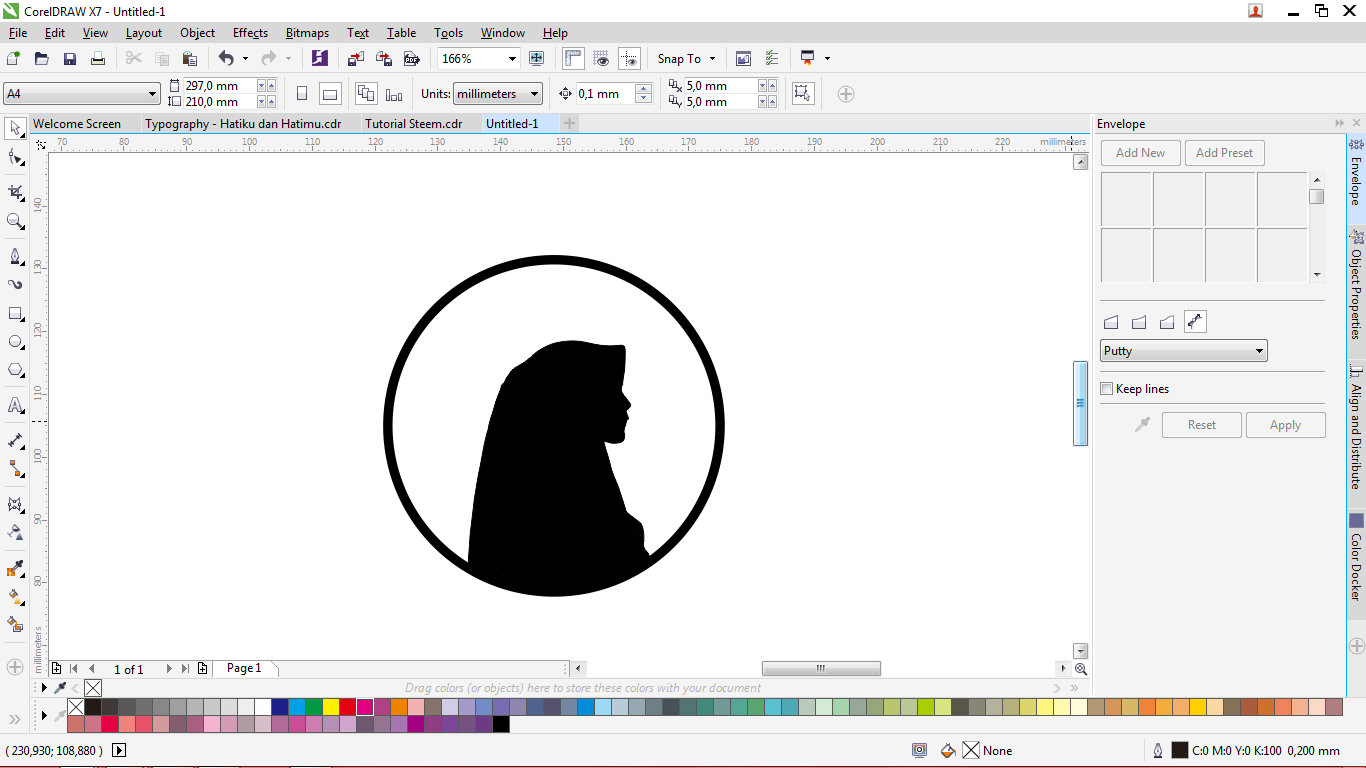Enable the Keep lines checkbox

coord(1107,389)
